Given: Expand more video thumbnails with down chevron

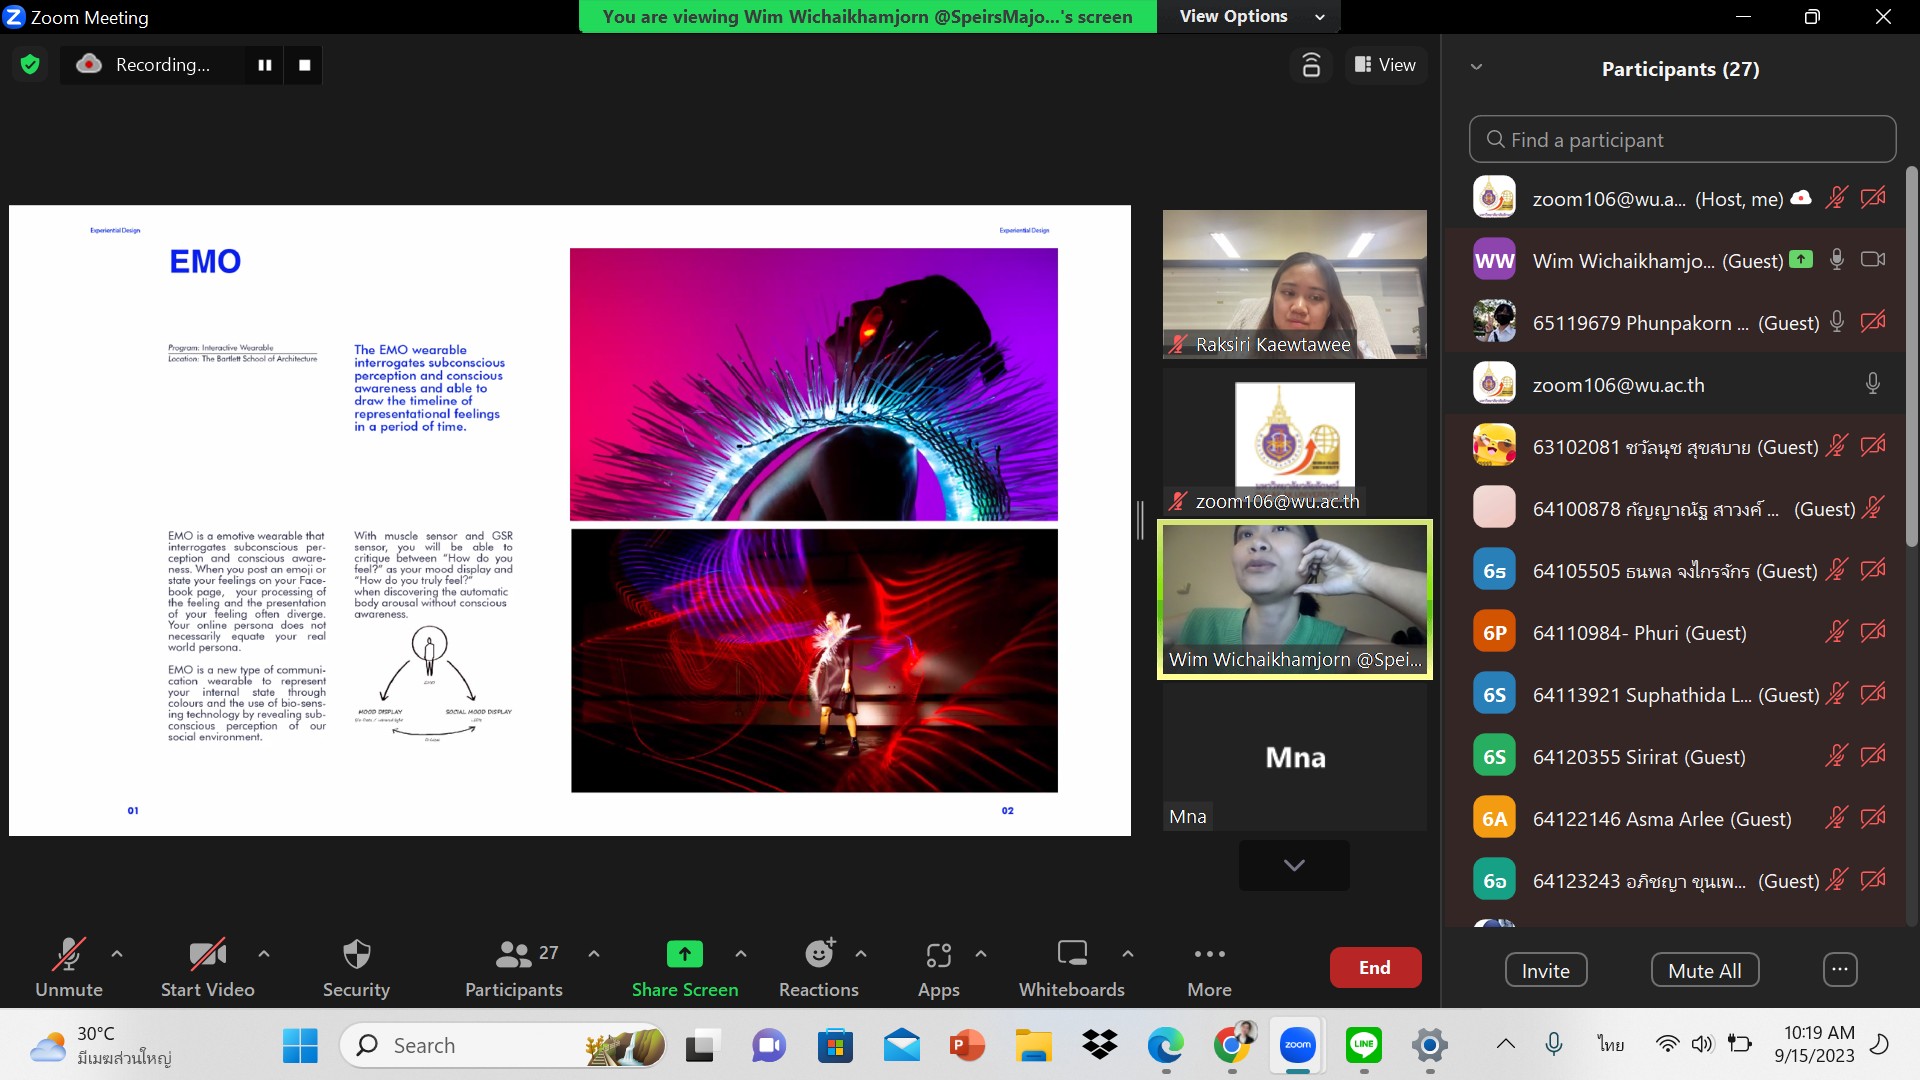Looking at the screenshot, I should pos(1294,865).
